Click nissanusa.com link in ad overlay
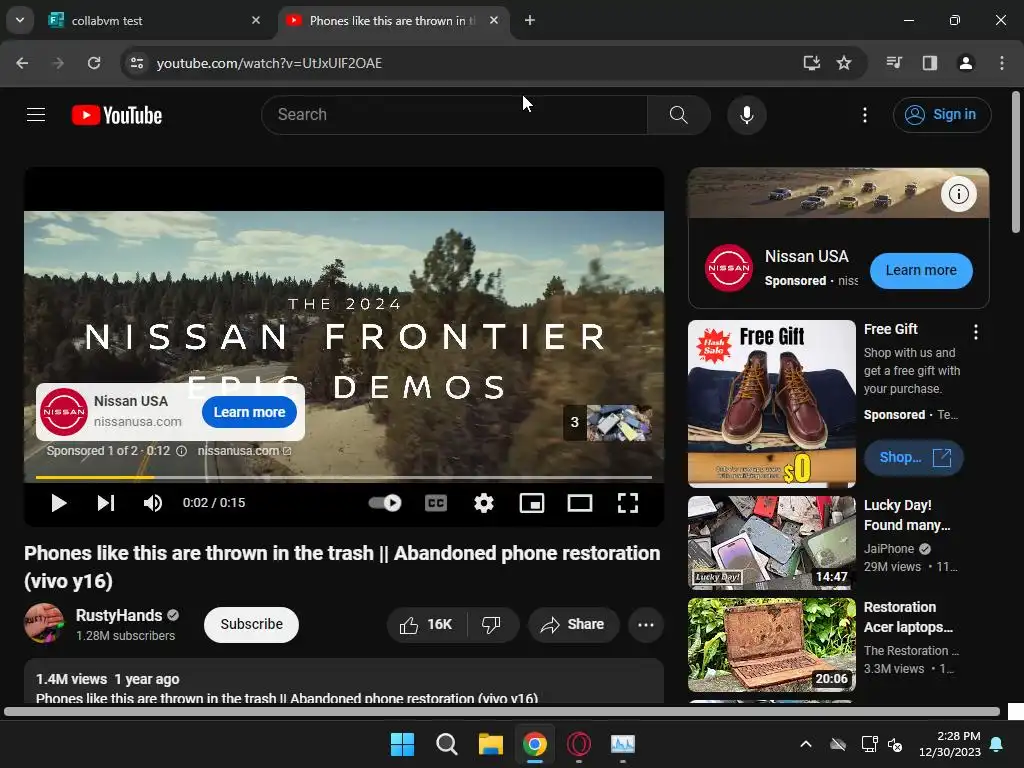The width and height of the screenshot is (1024, 768). [x=244, y=451]
